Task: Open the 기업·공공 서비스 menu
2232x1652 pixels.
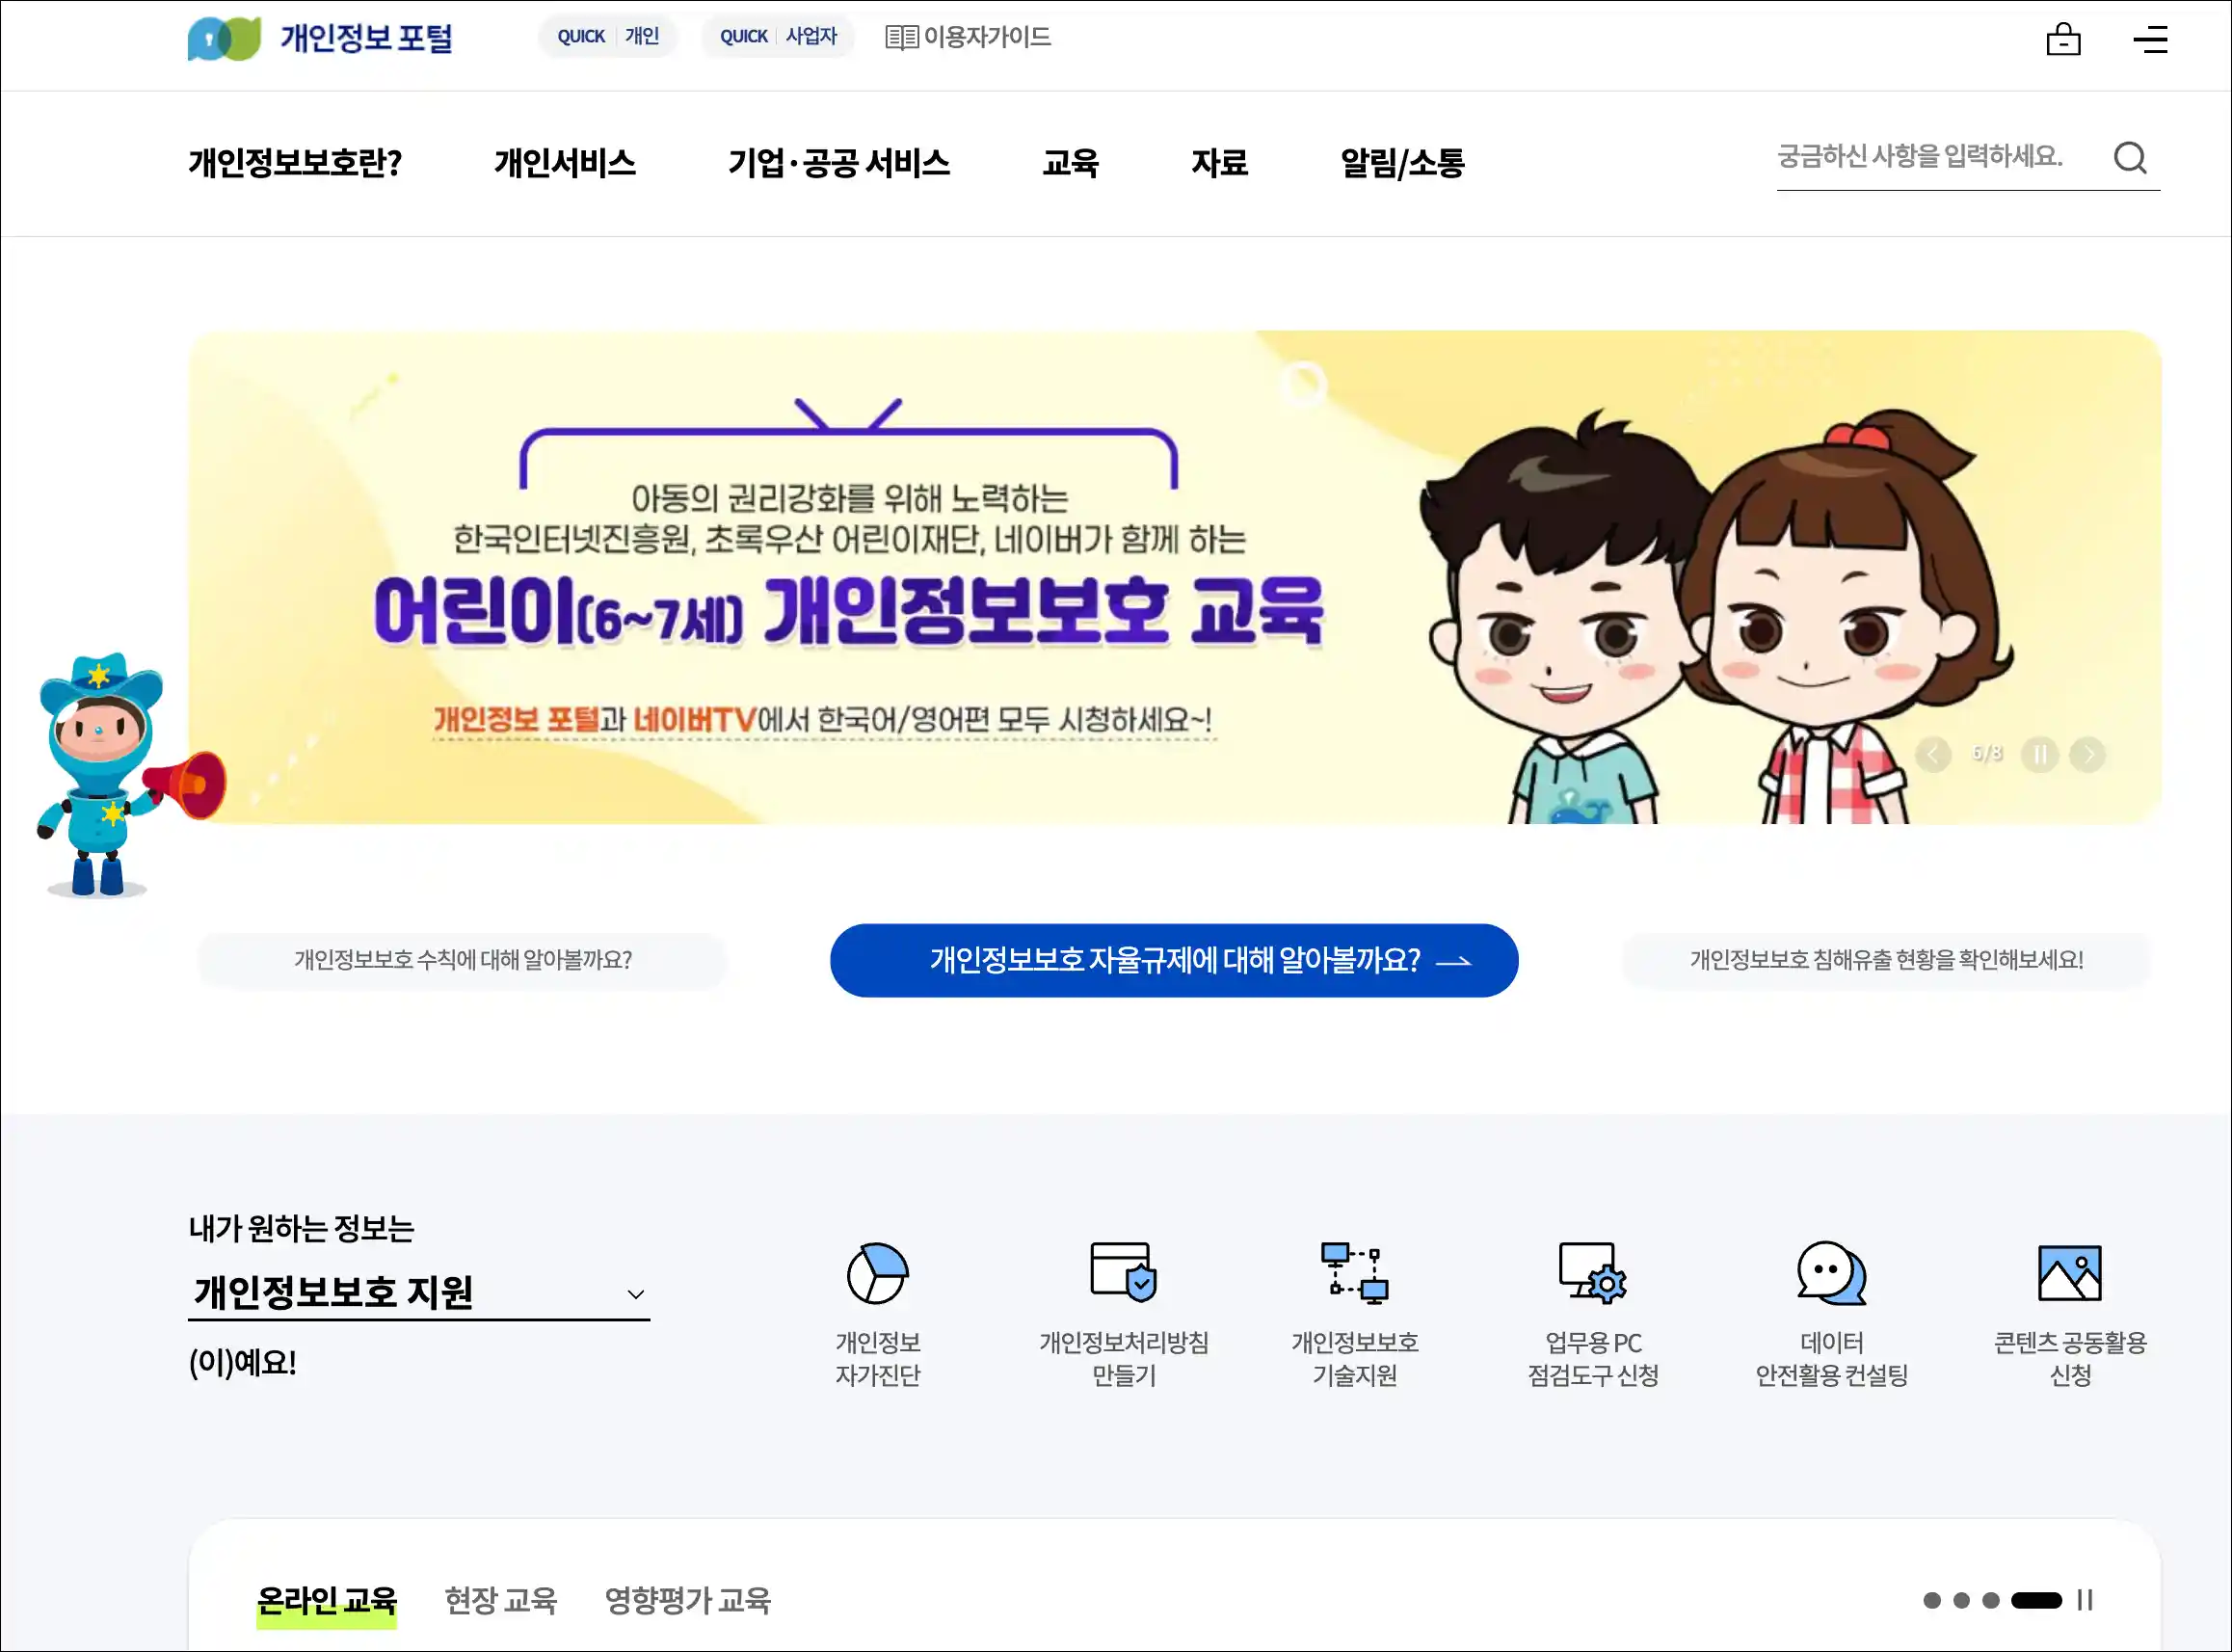Action: pyautogui.click(x=839, y=162)
